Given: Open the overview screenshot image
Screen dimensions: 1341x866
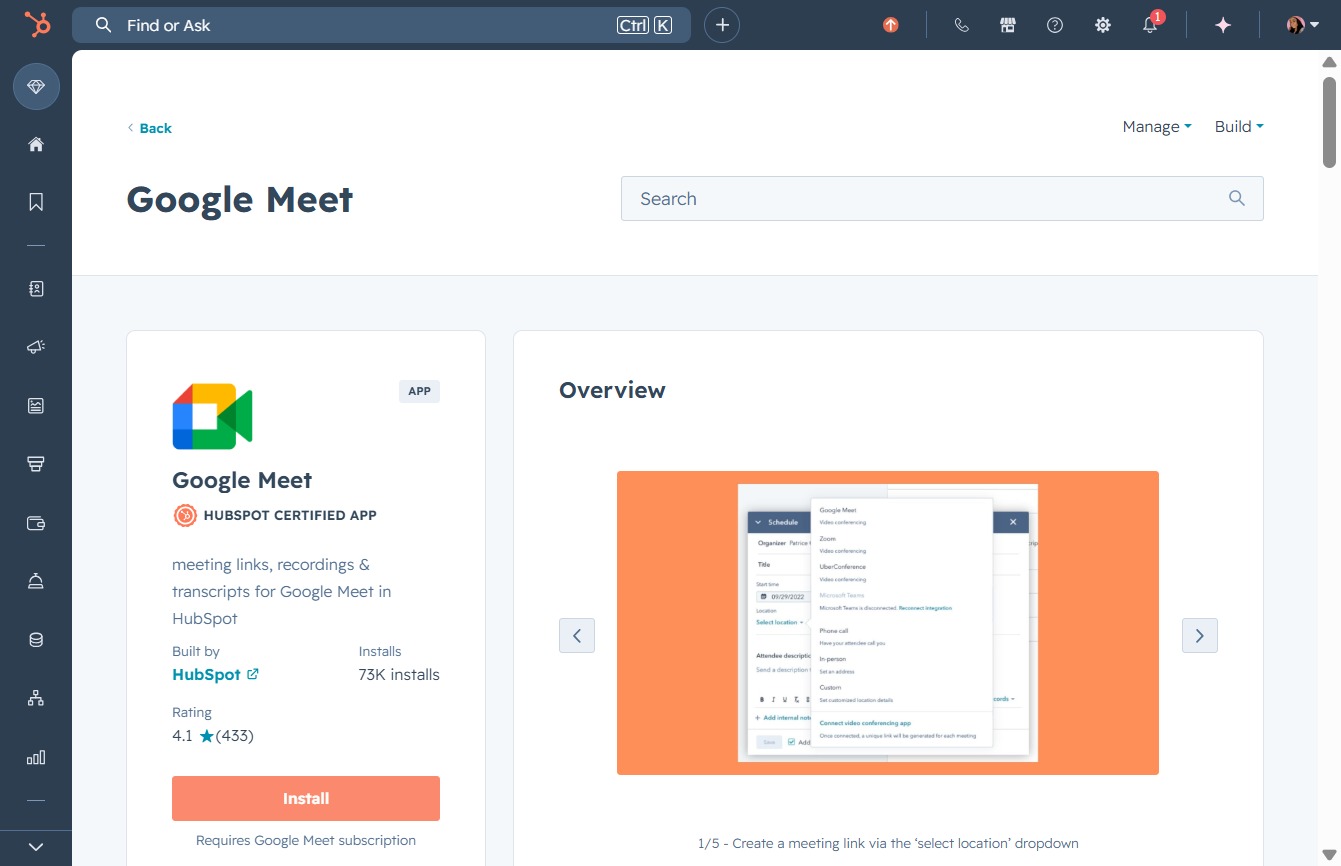Looking at the screenshot, I should 888,623.
